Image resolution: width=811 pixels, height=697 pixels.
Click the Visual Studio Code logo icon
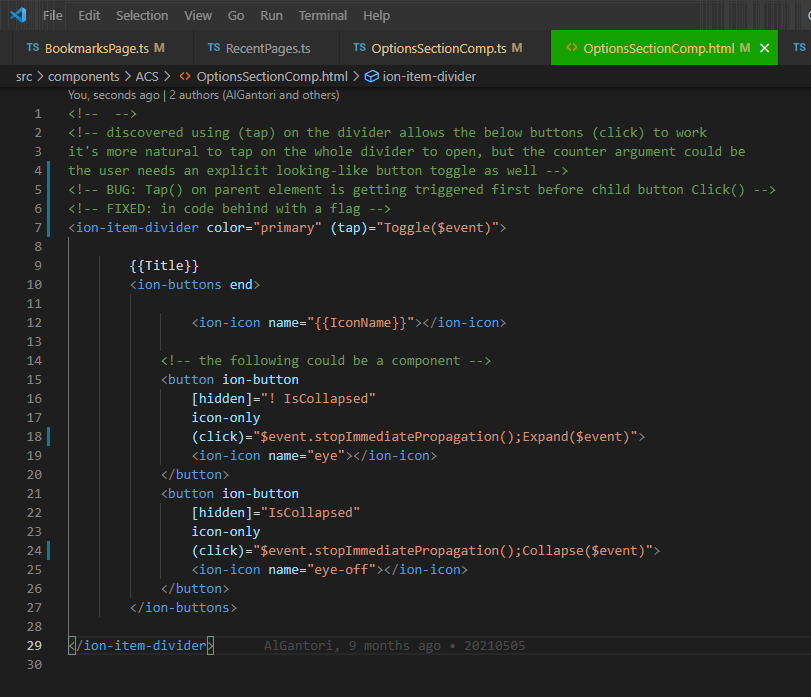17,15
